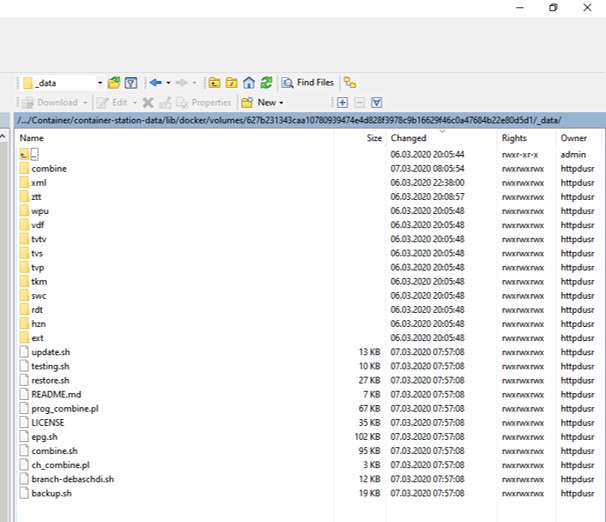Viewport: 606px width, 522px height.
Task: Click the unselect files minus icon
Action: coord(359,102)
